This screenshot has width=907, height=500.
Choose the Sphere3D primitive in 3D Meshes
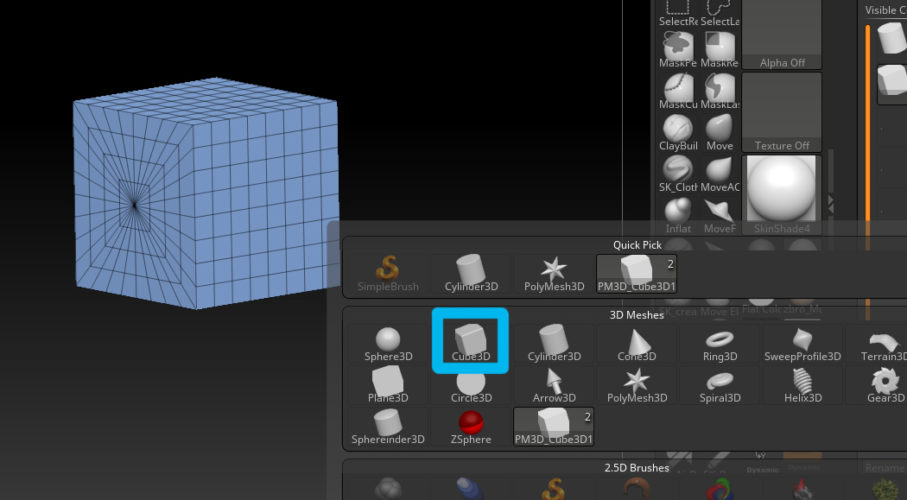coord(388,343)
